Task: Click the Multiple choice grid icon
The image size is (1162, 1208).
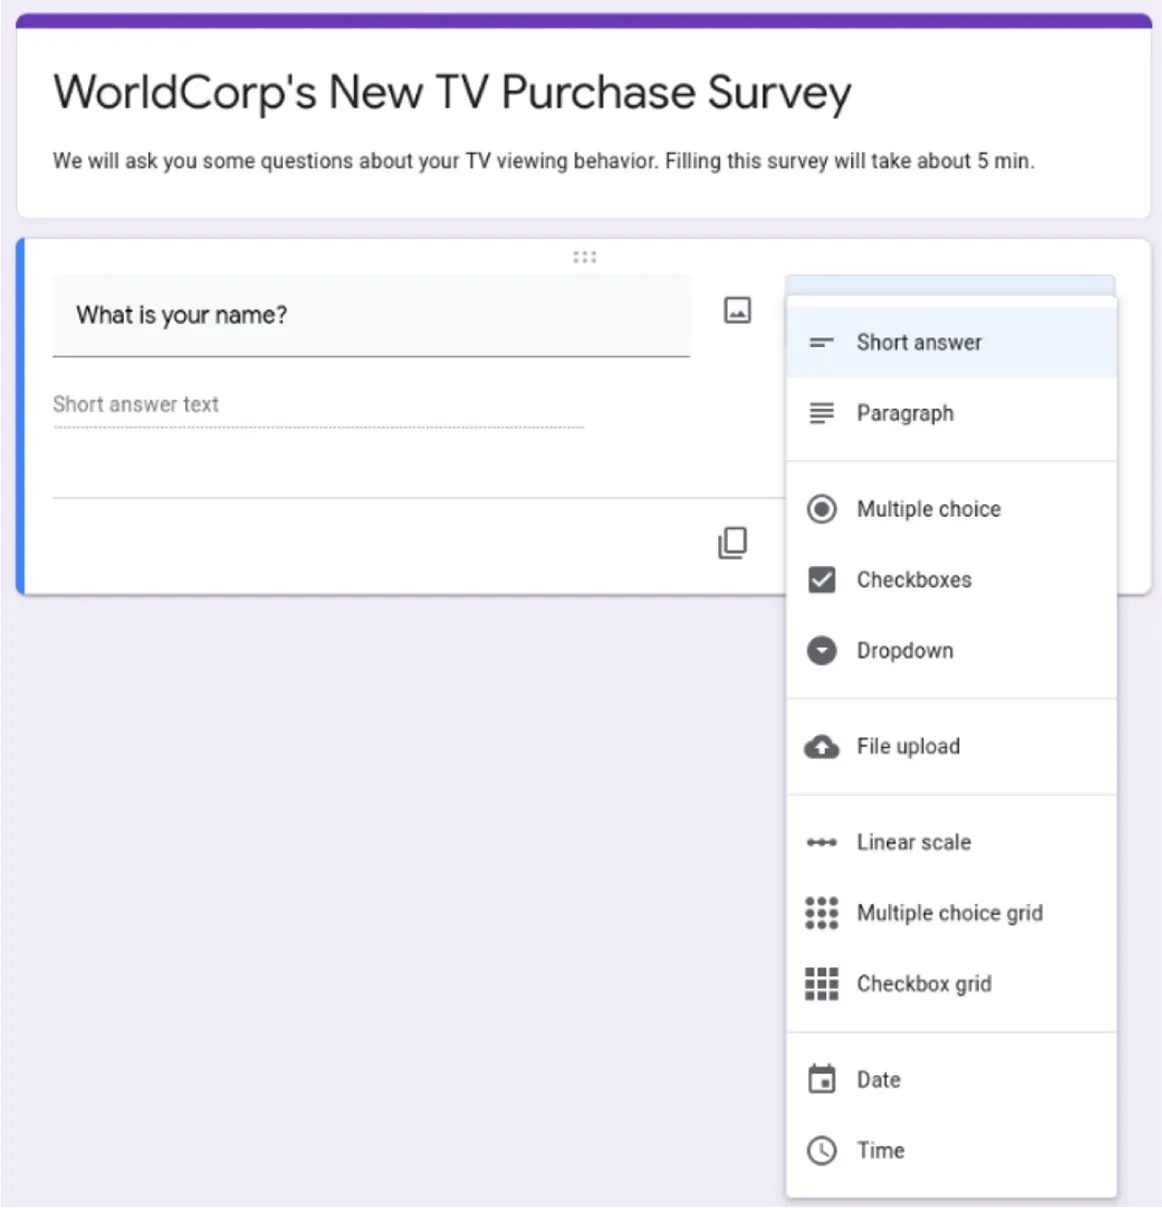Action: (821, 913)
